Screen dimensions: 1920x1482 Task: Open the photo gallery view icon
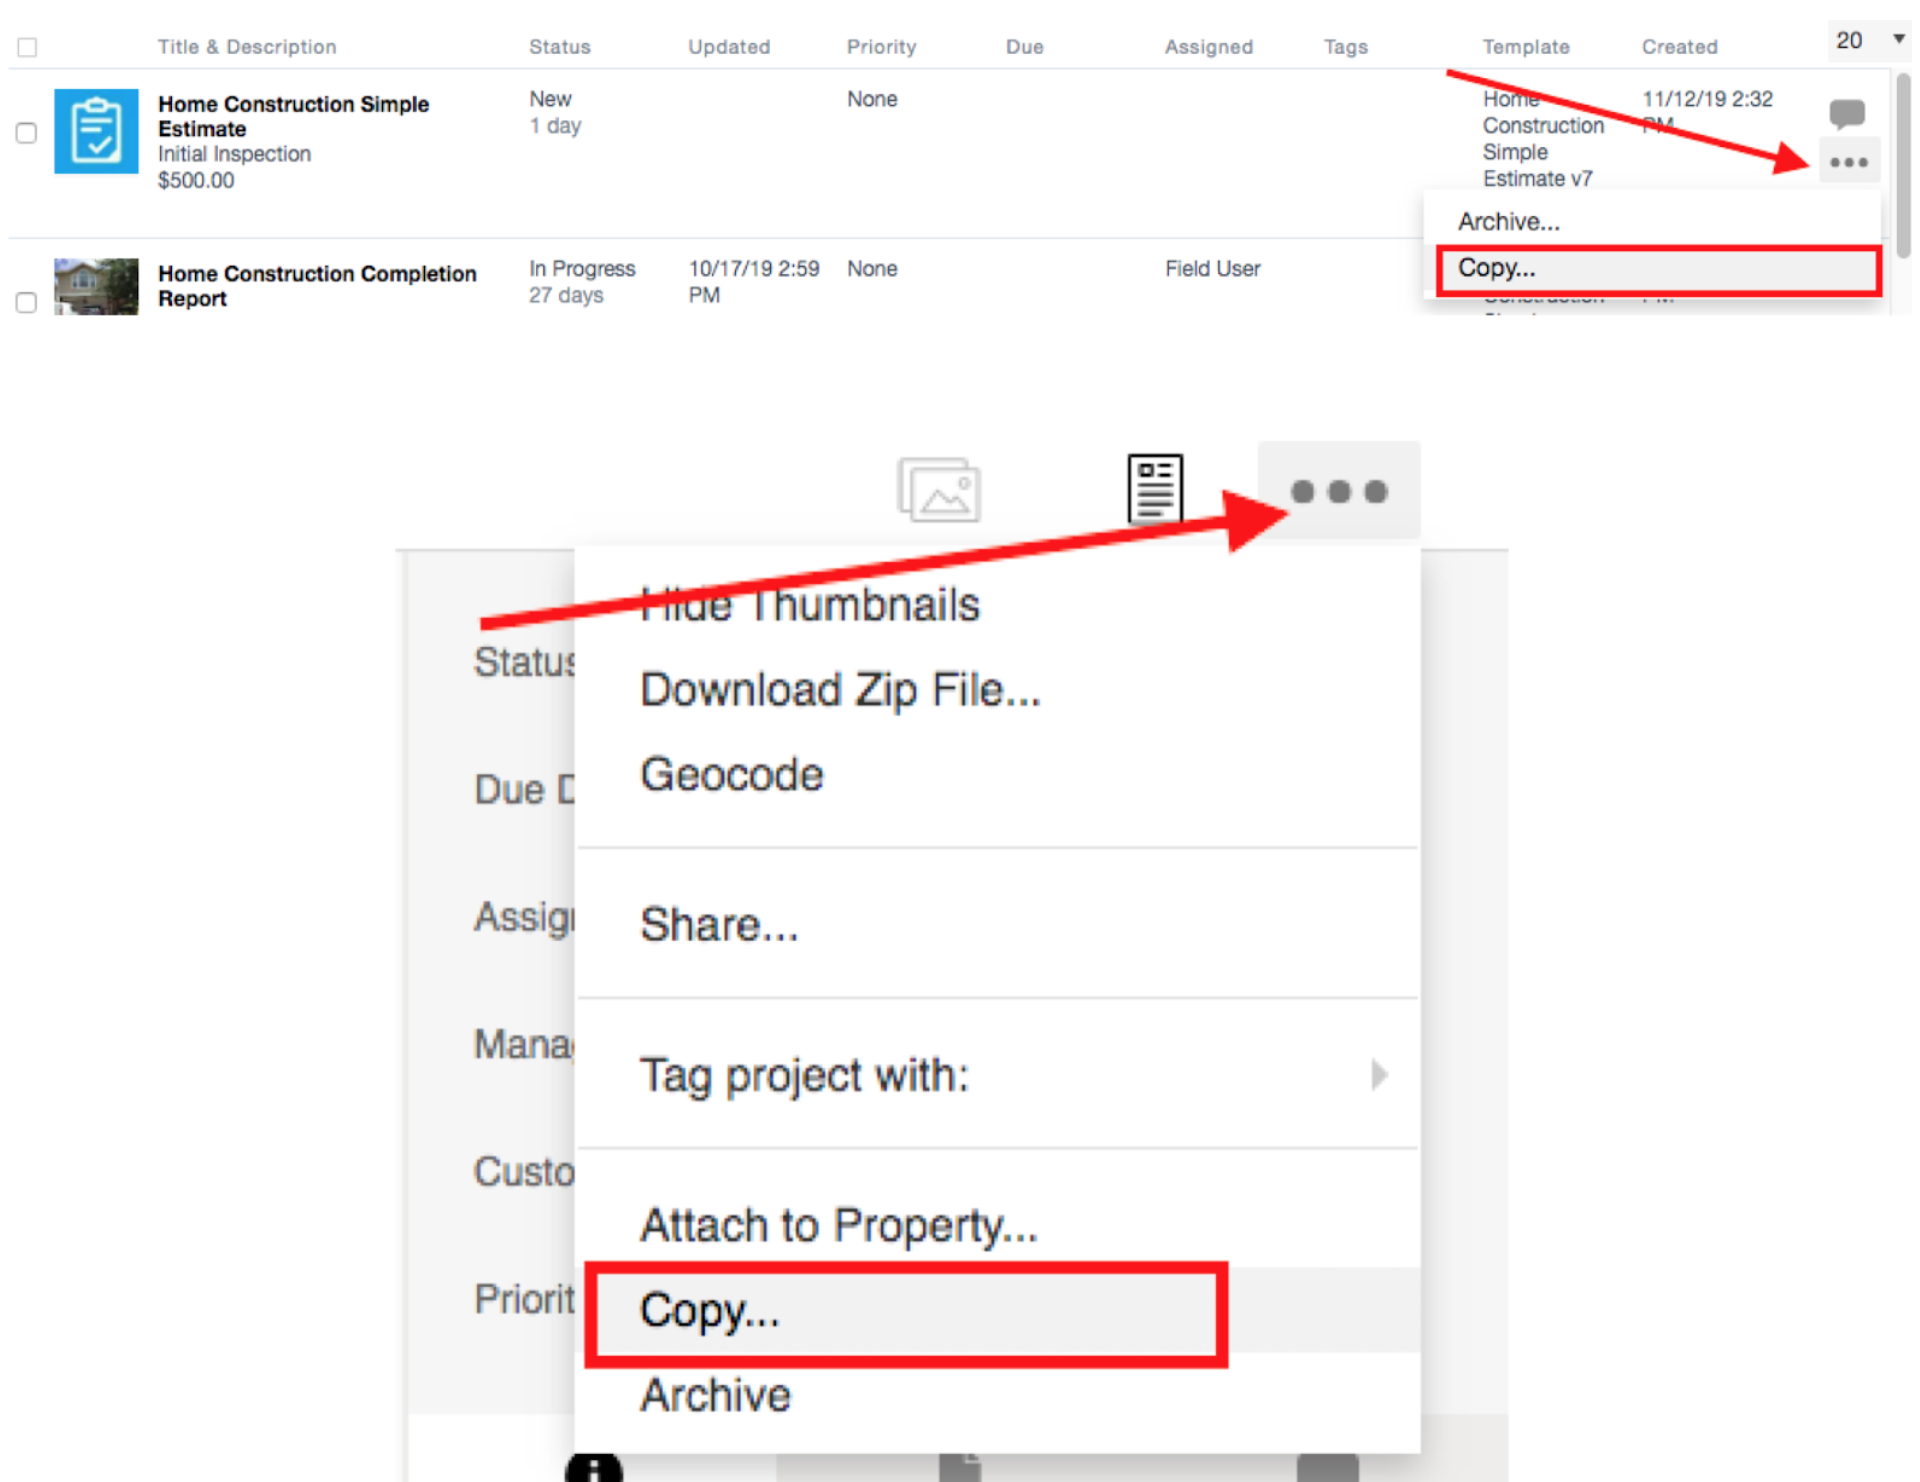[x=938, y=490]
